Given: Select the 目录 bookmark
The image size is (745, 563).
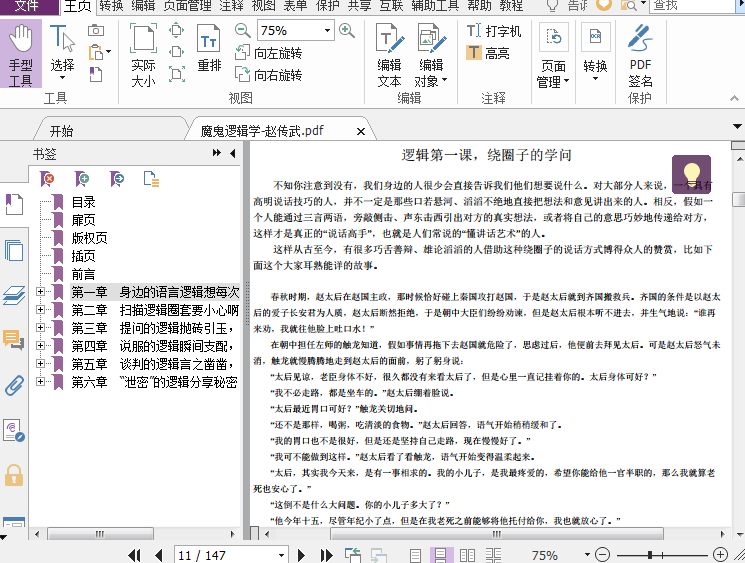Looking at the screenshot, I should click(84, 202).
